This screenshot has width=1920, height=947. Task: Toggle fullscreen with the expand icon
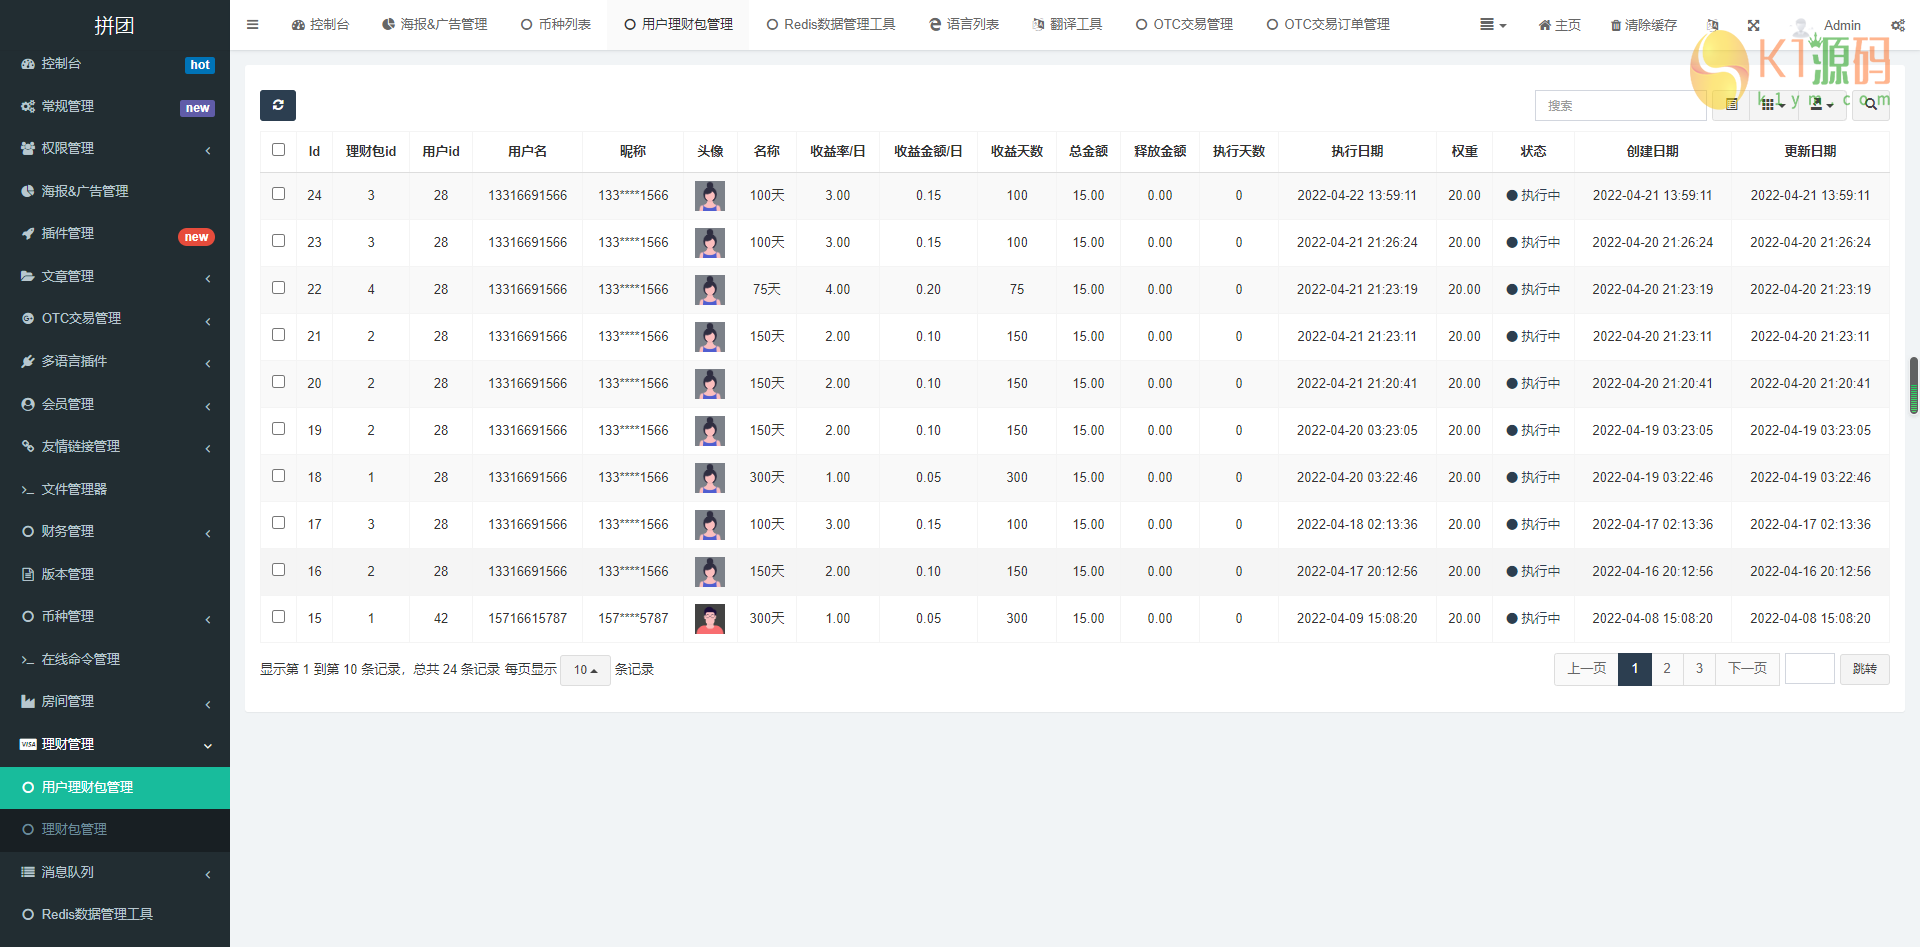1753,25
